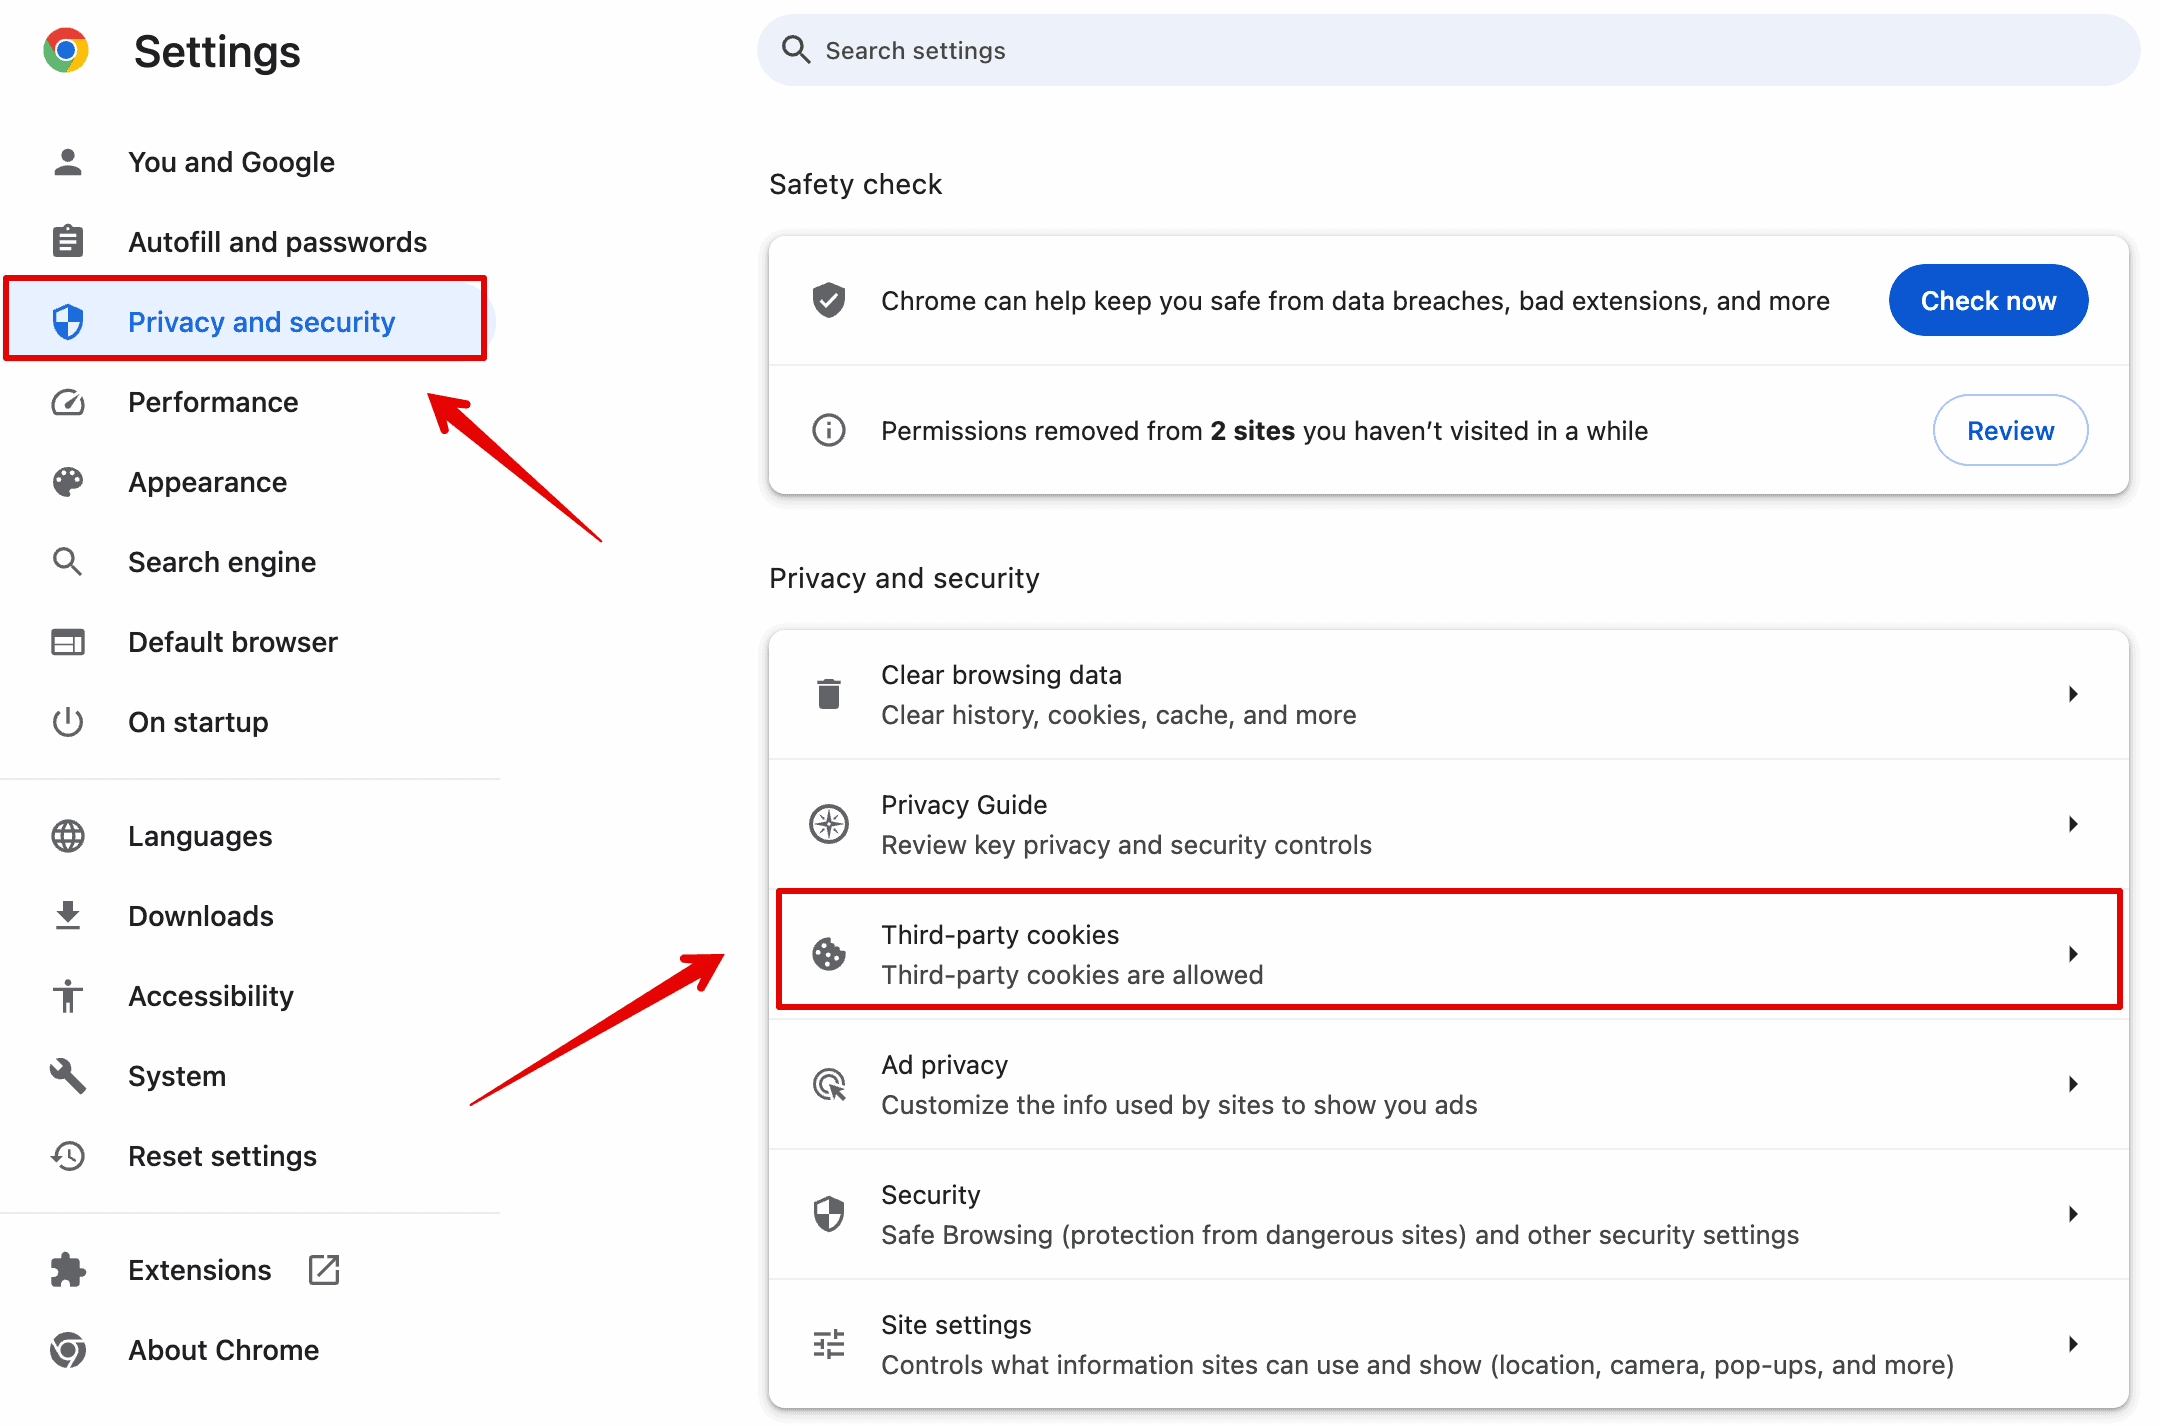
Task: Open the Performance settings section
Action: point(213,402)
